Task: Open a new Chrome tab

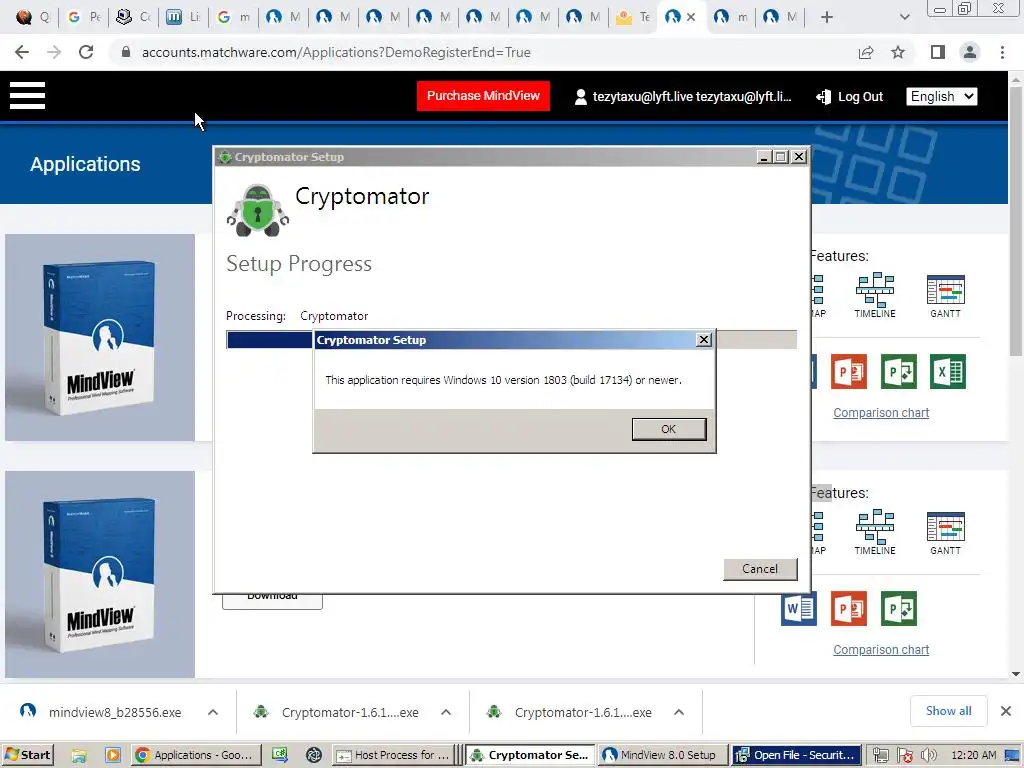Action: (x=827, y=17)
